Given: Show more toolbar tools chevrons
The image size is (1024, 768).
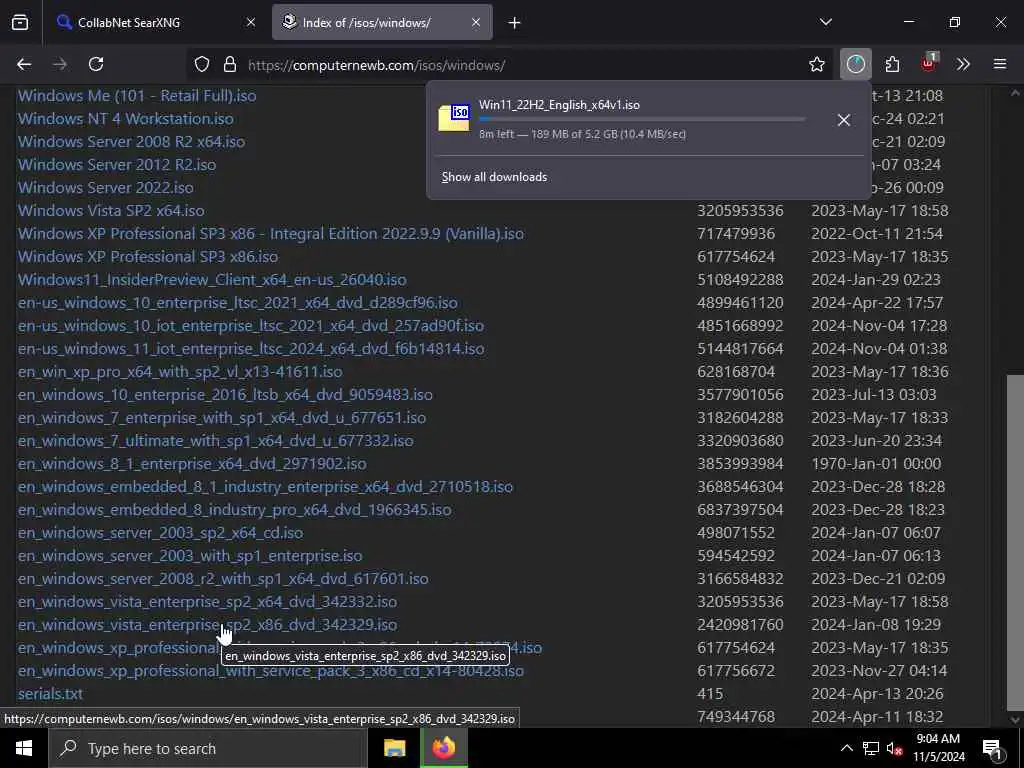Looking at the screenshot, I should [x=963, y=64].
